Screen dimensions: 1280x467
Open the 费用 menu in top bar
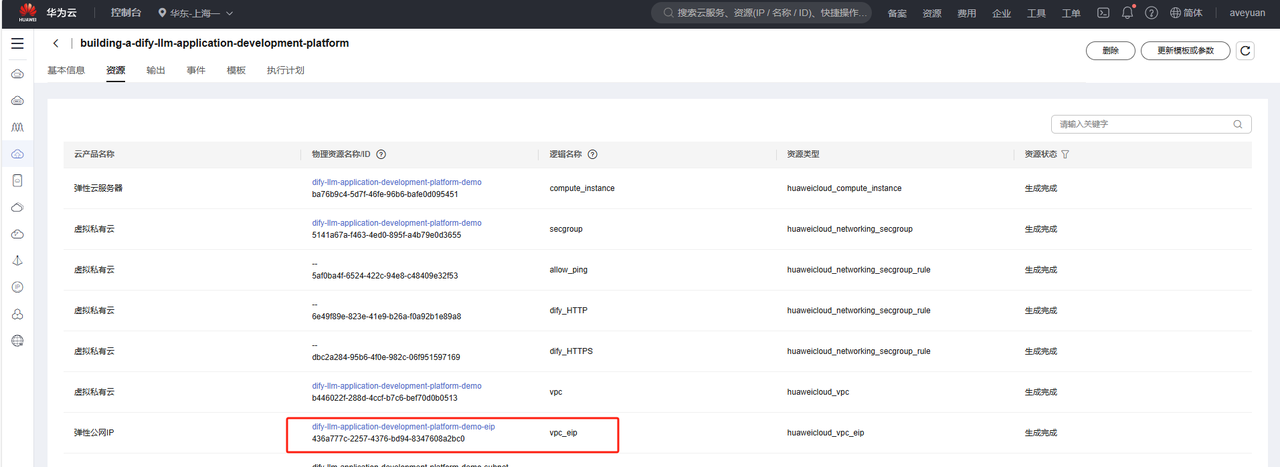(x=967, y=13)
